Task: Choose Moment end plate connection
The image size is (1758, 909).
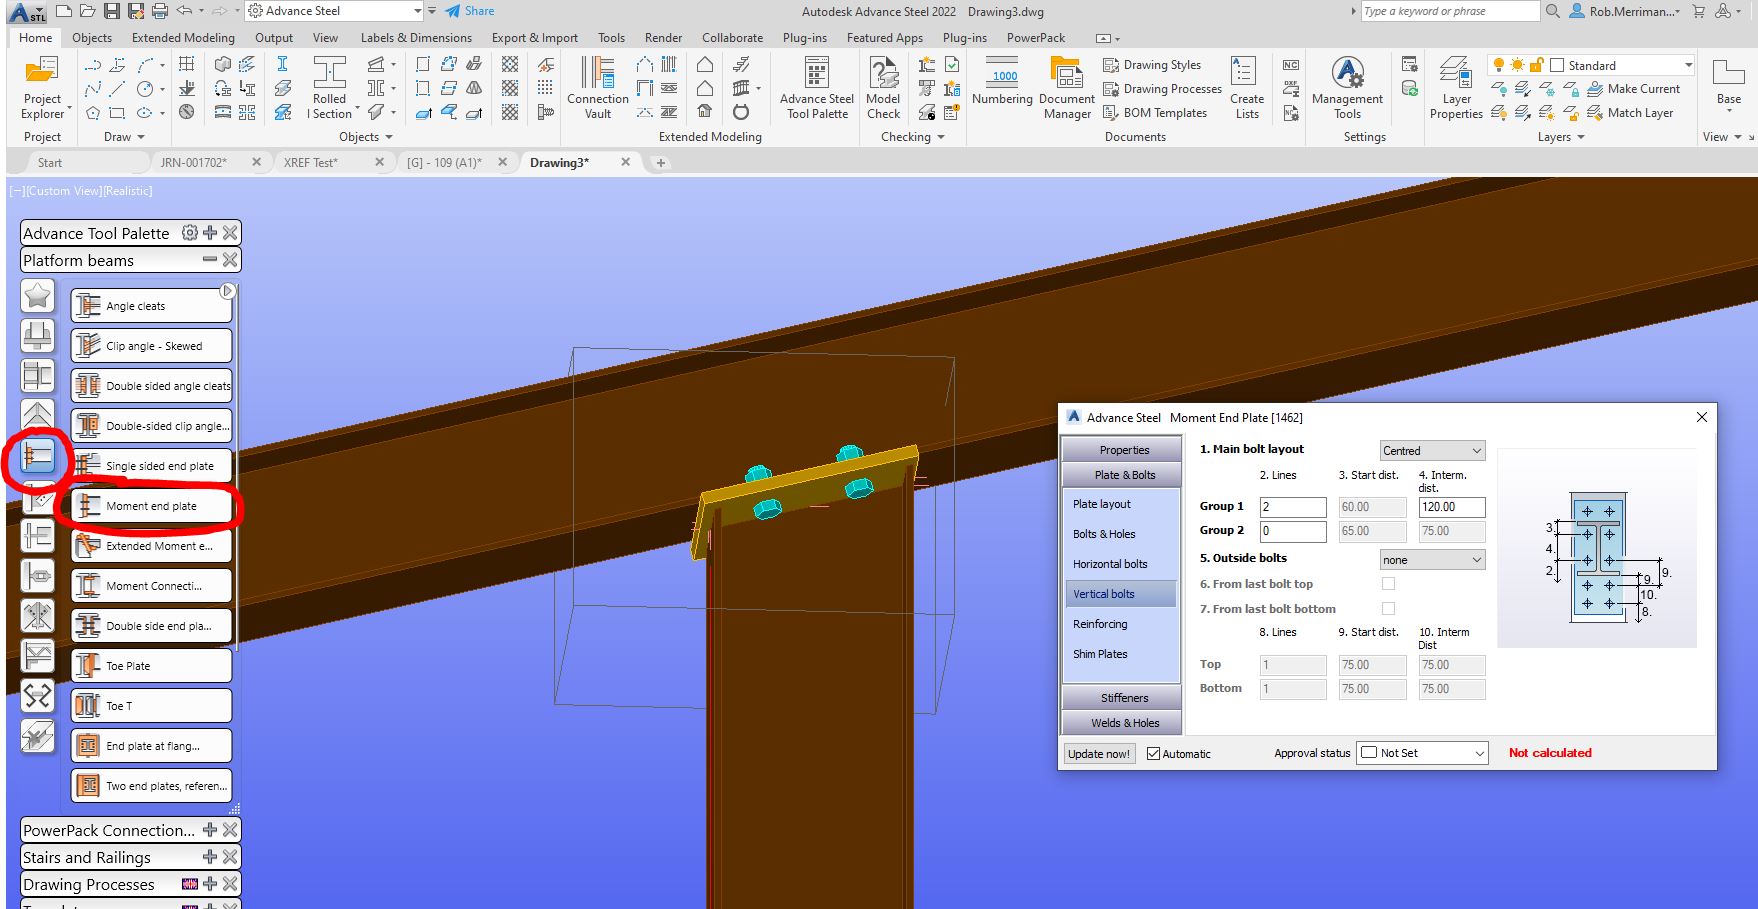Action: click(151, 506)
